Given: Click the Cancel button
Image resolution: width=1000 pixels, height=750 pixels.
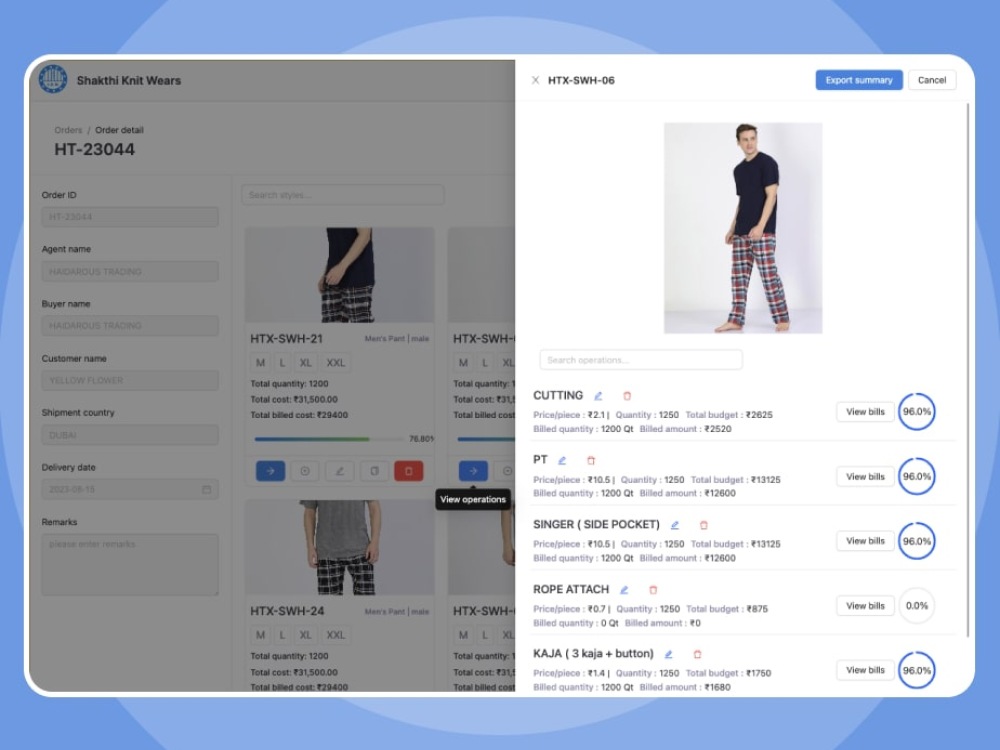Looking at the screenshot, I should coord(932,80).
